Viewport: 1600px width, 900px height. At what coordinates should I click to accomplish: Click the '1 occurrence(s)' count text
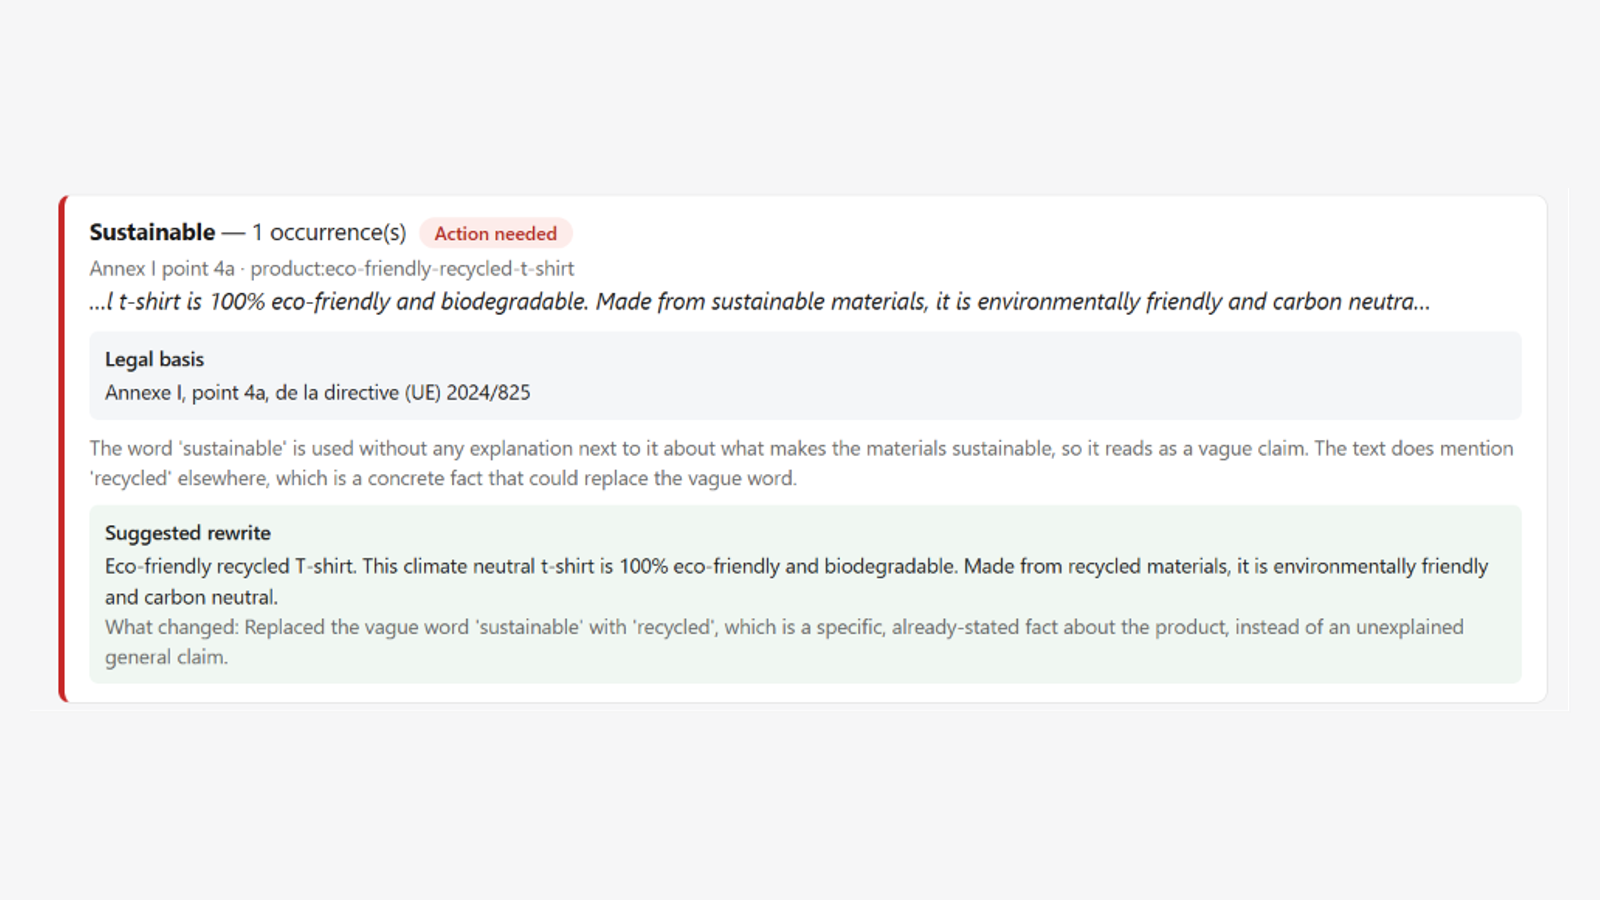pyautogui.click(x=329, y=232)
